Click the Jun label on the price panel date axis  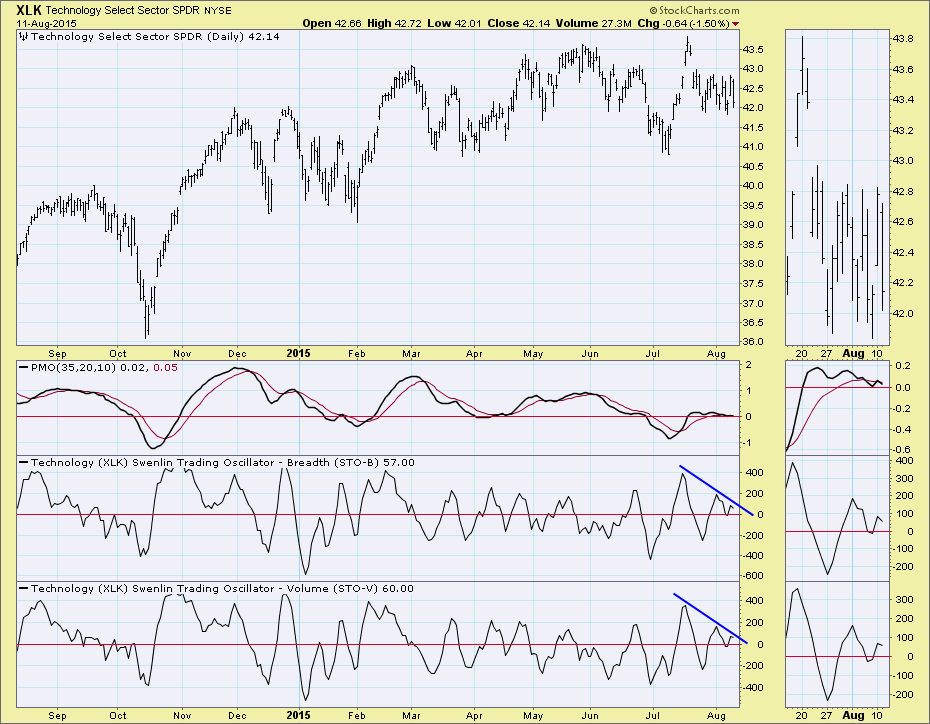point(590,353)
